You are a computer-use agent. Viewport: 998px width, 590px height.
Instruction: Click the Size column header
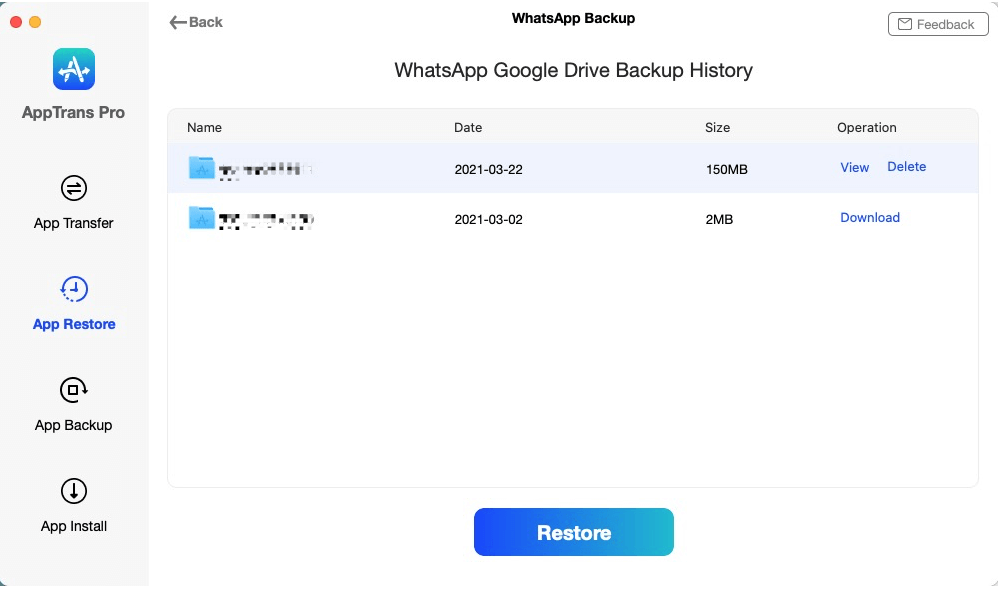[717, 127]
